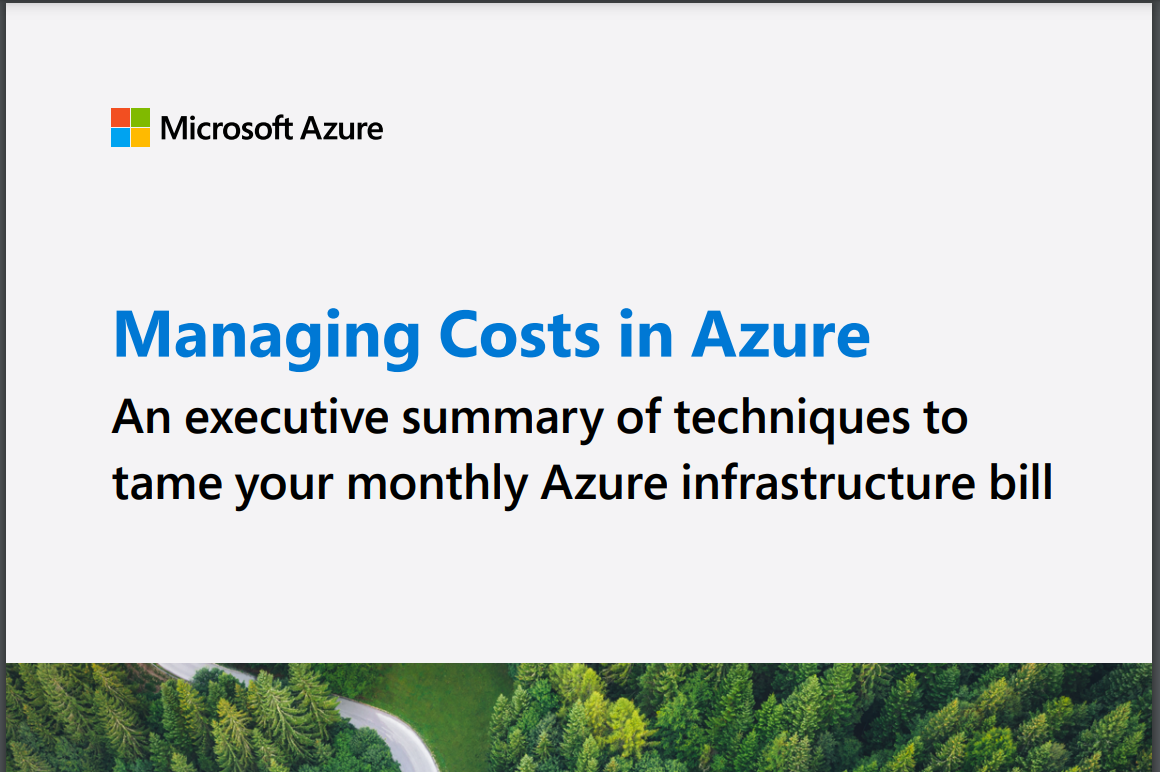
Task: Click the word "techniques" in the subtitle
Action: (x=792, y=419)
